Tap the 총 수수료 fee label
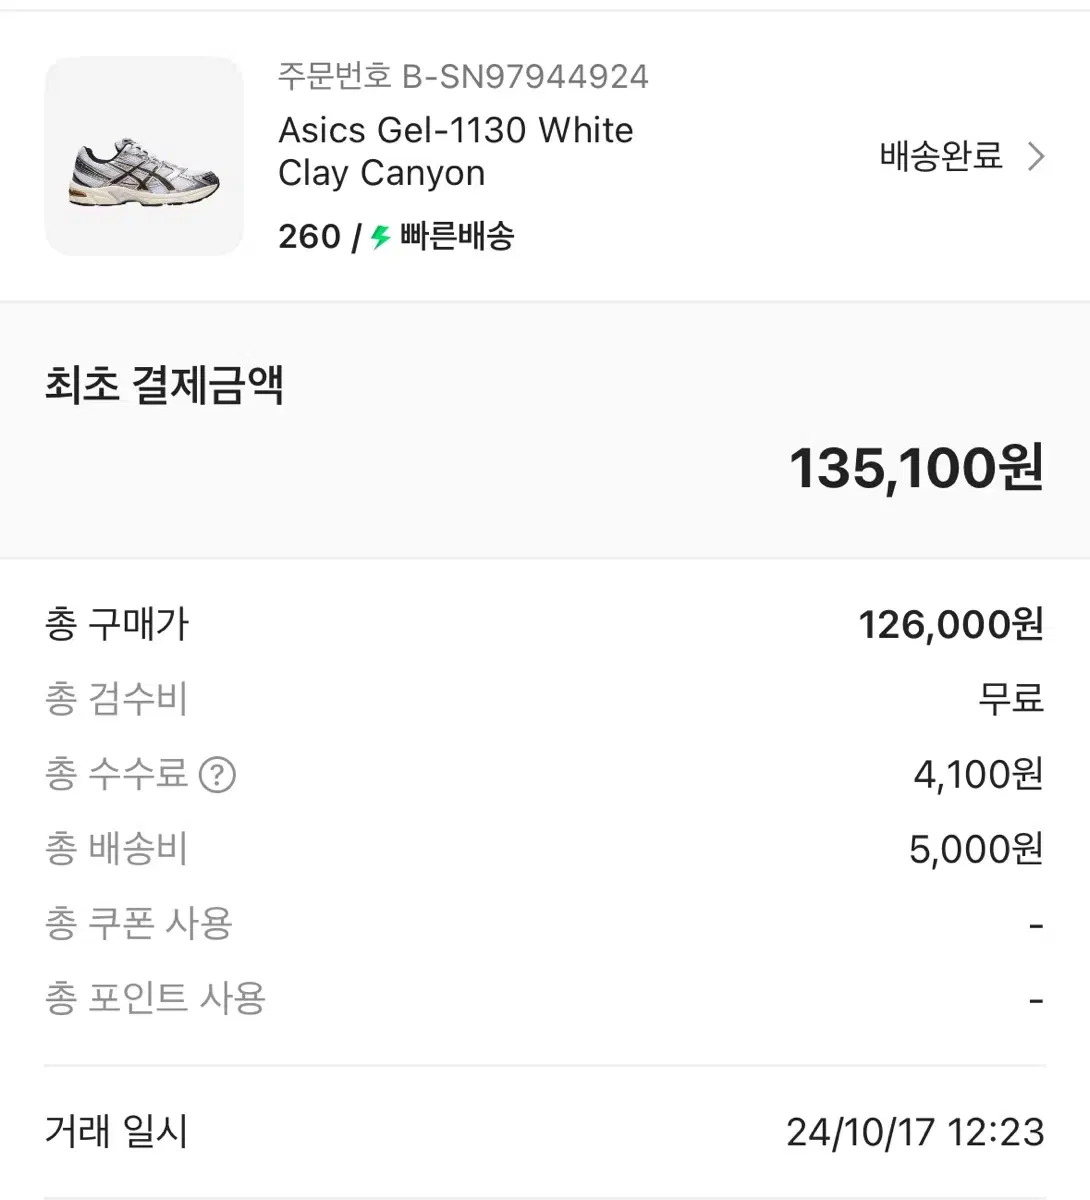Viewport: 1090px width, 1200px height. pos(117,774)
